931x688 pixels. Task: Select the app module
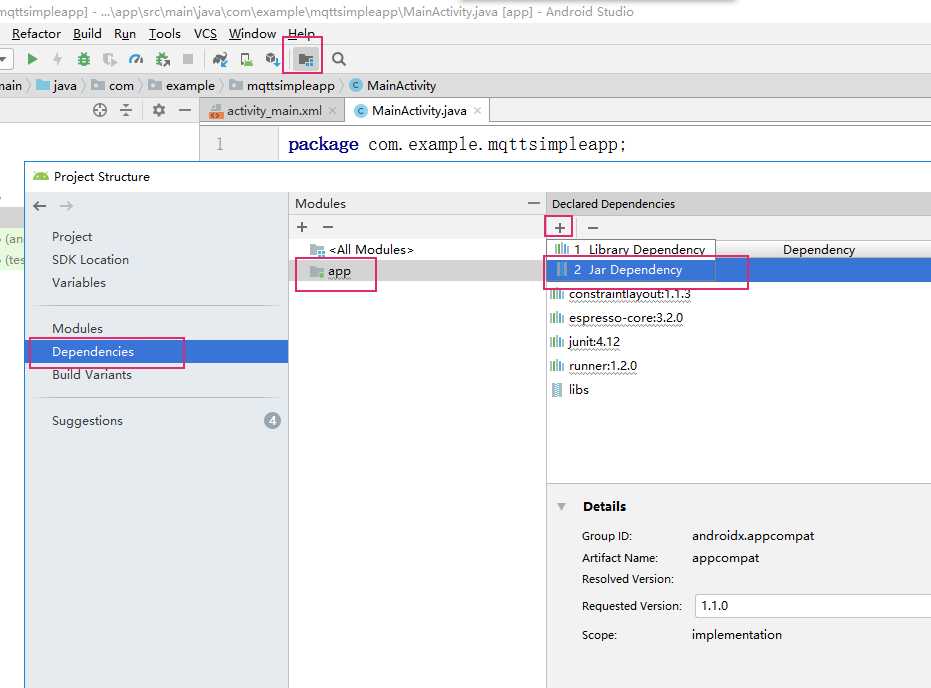[x=416, y=271]
